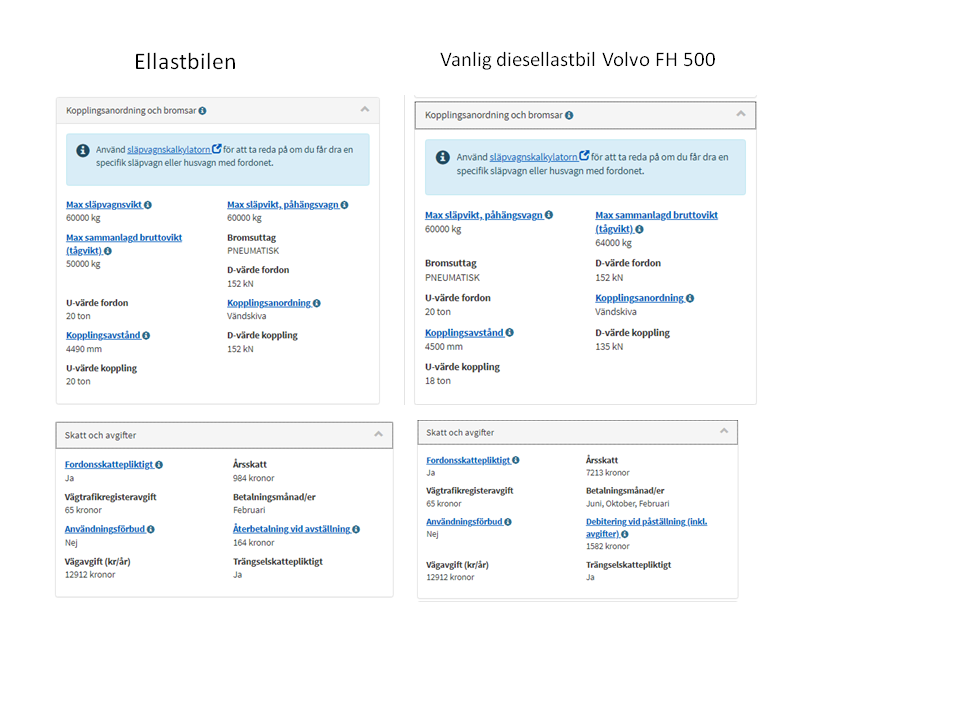Open Debitering vid påställning (inkl. avgifter) link
The image size is (960, 720).
646,528
